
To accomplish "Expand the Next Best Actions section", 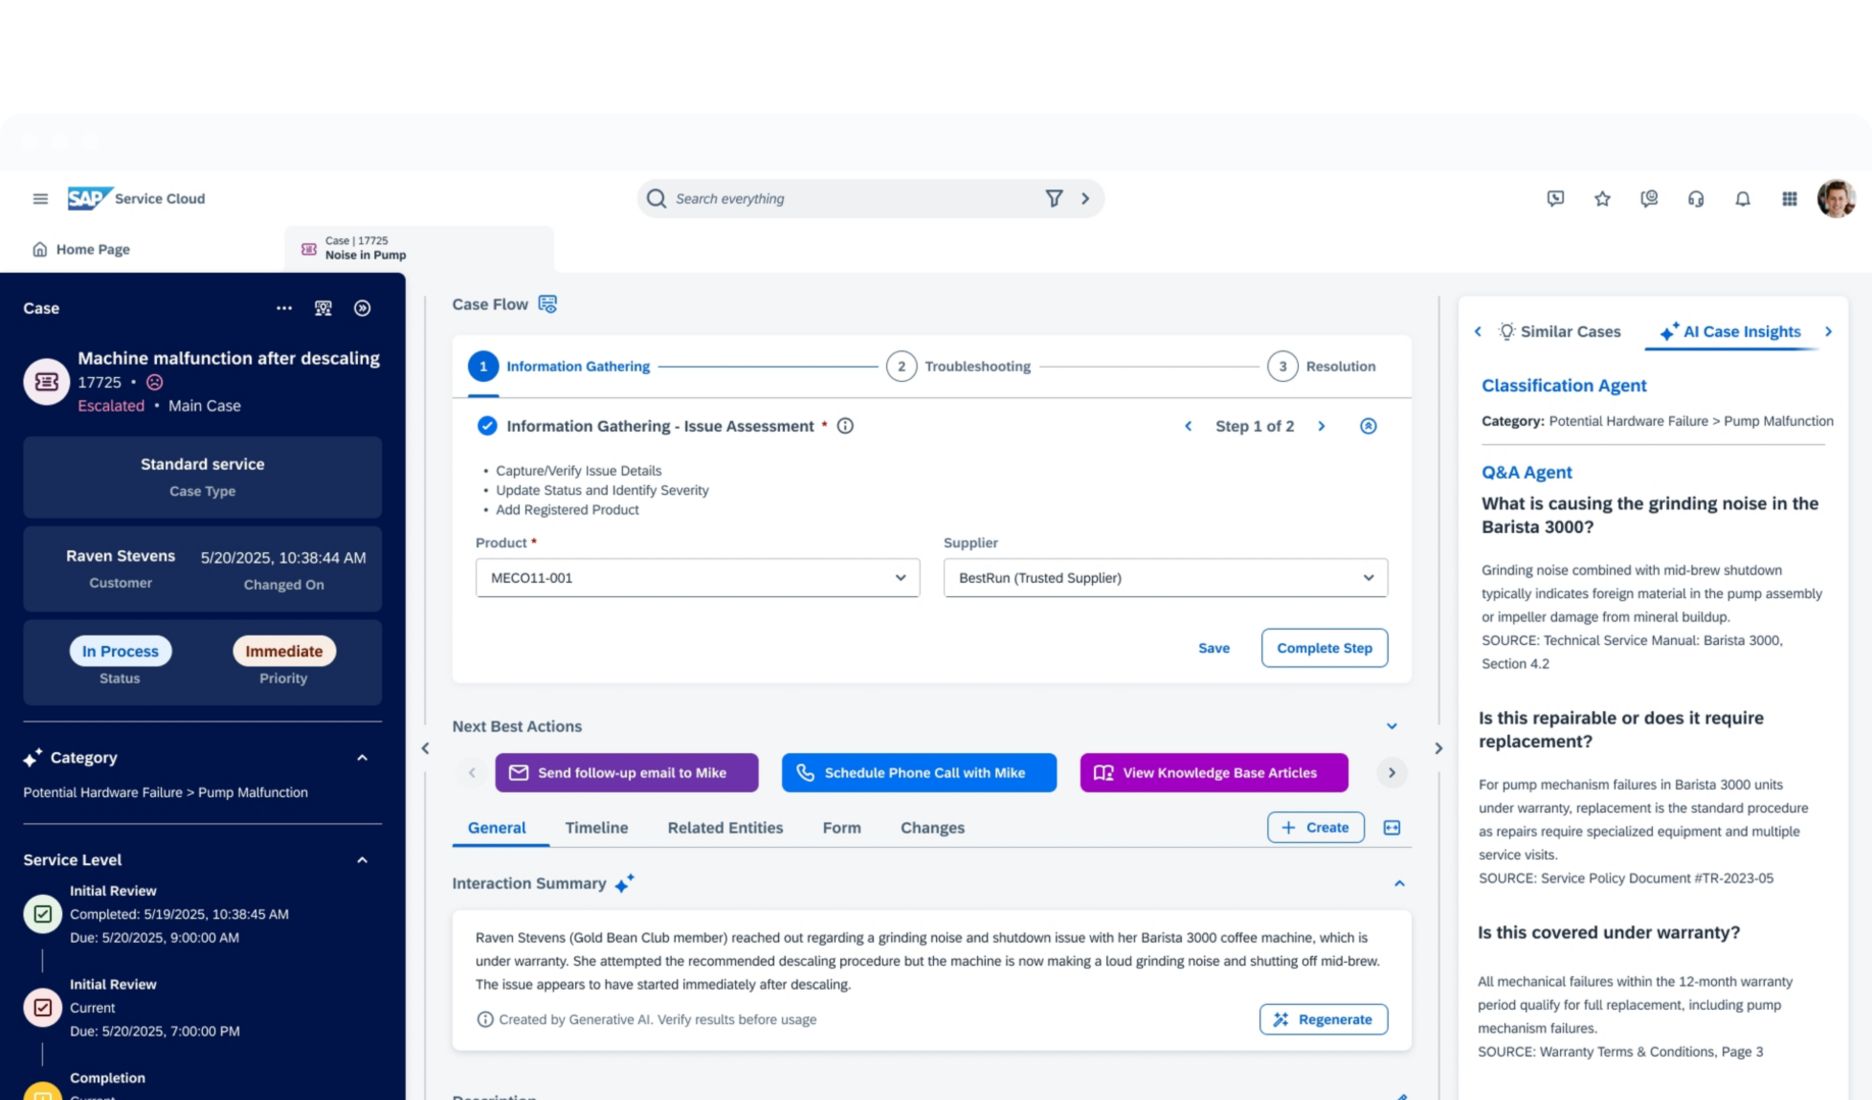I will (x=1391, y=726).
